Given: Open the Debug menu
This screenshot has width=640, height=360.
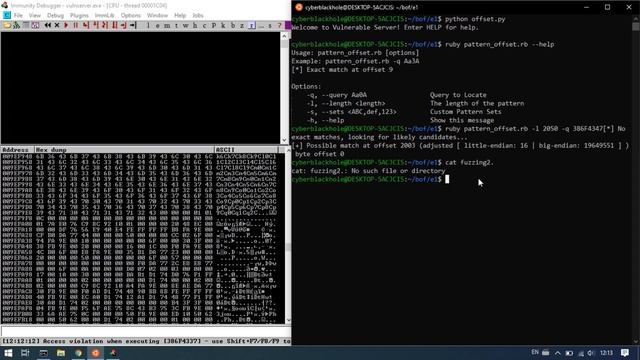Looking at the screenshot, I should pyautogui.click(x=55, y=16).
